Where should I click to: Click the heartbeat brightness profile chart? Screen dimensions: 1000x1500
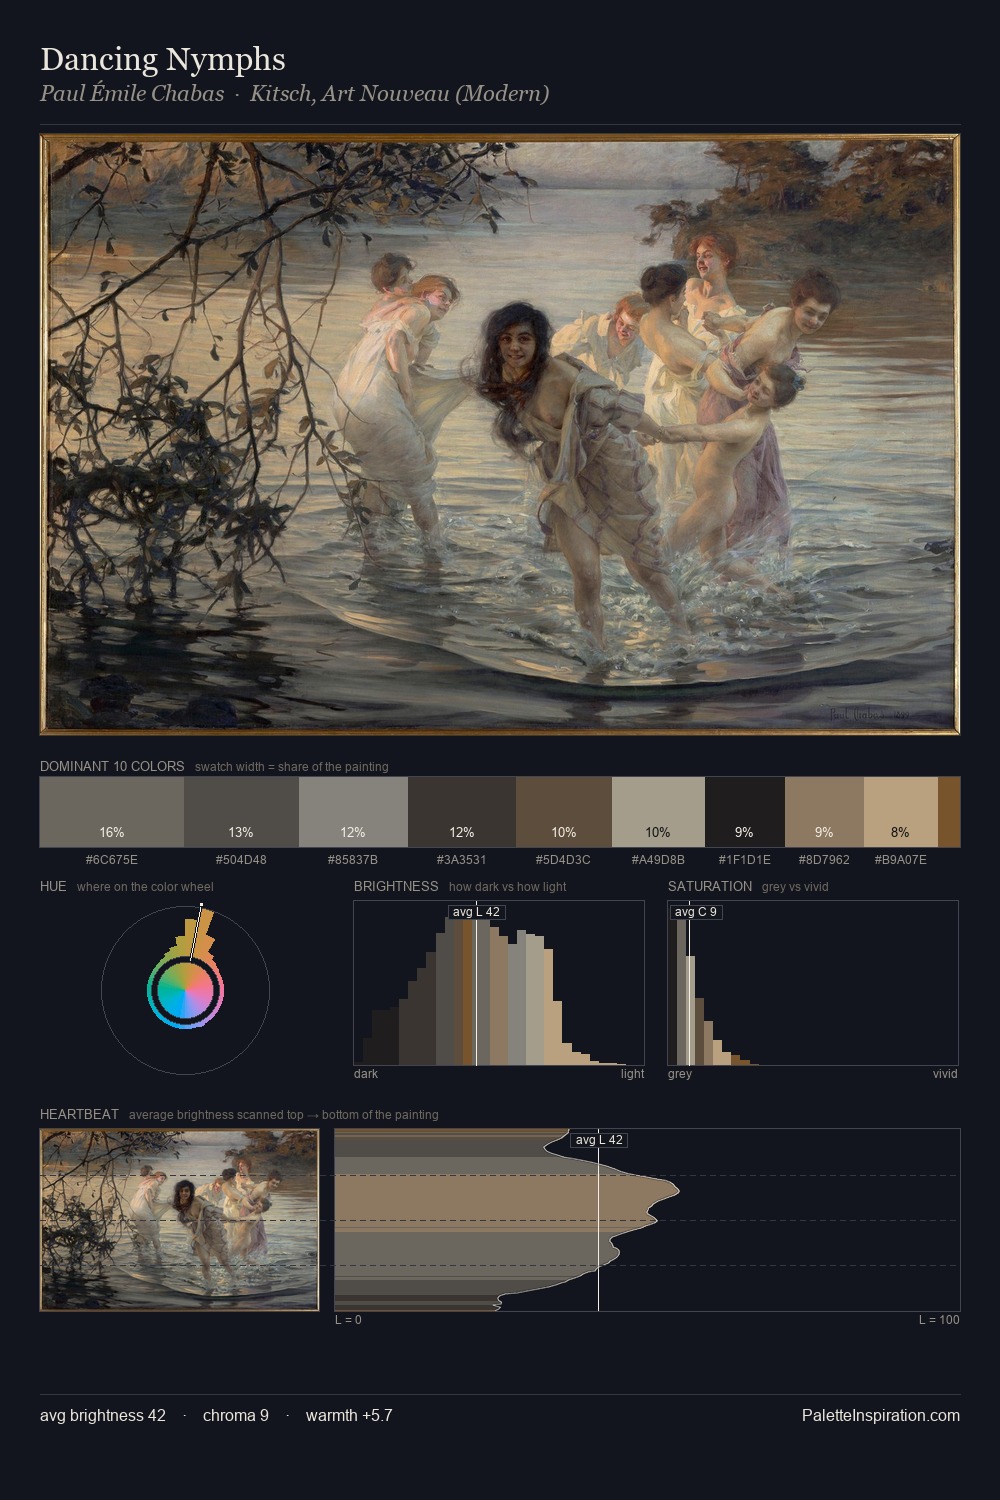tap(647, 1220)
